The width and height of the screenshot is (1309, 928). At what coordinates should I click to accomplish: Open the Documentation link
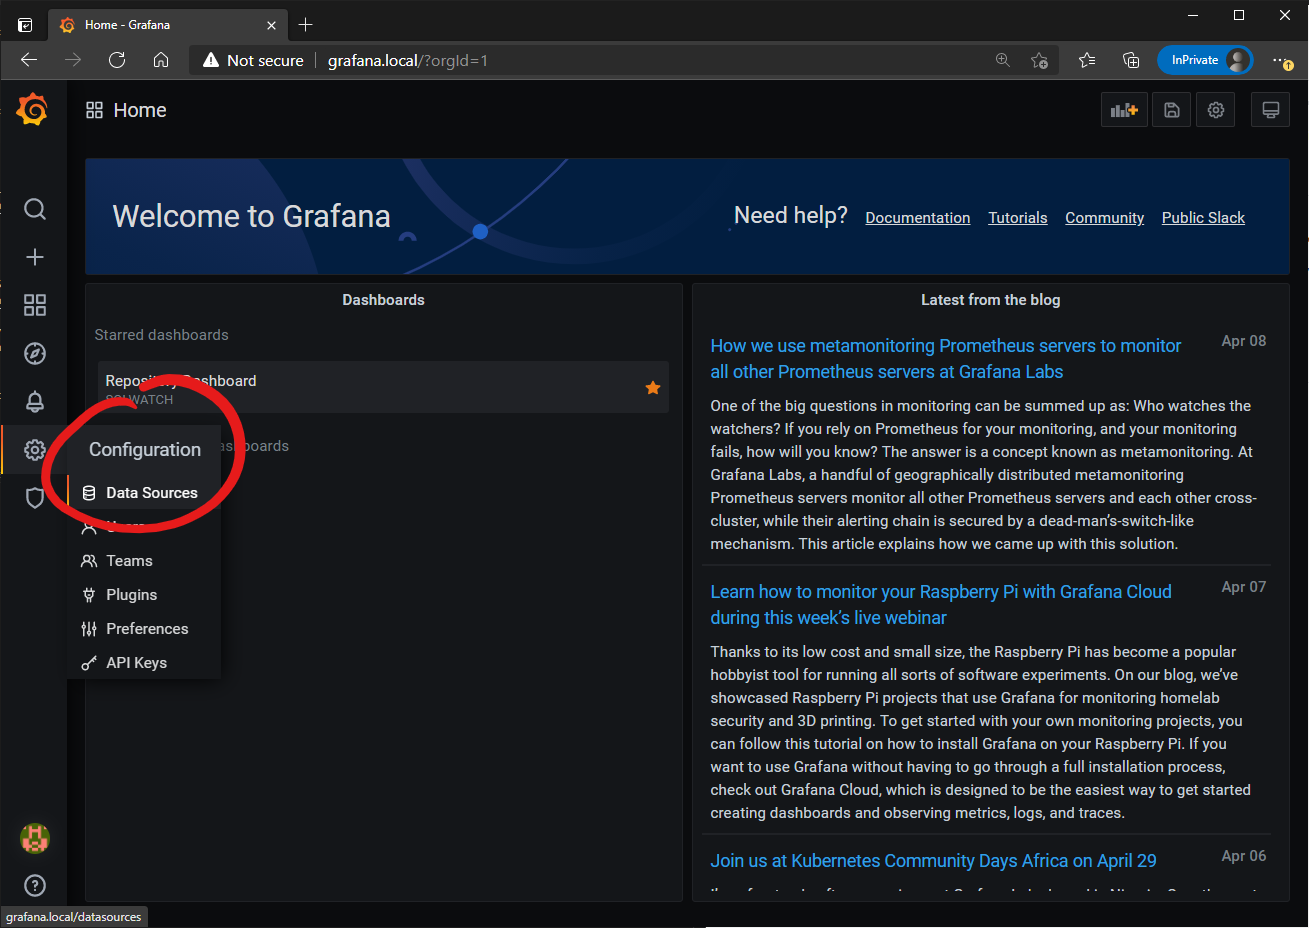coord(918,218)
